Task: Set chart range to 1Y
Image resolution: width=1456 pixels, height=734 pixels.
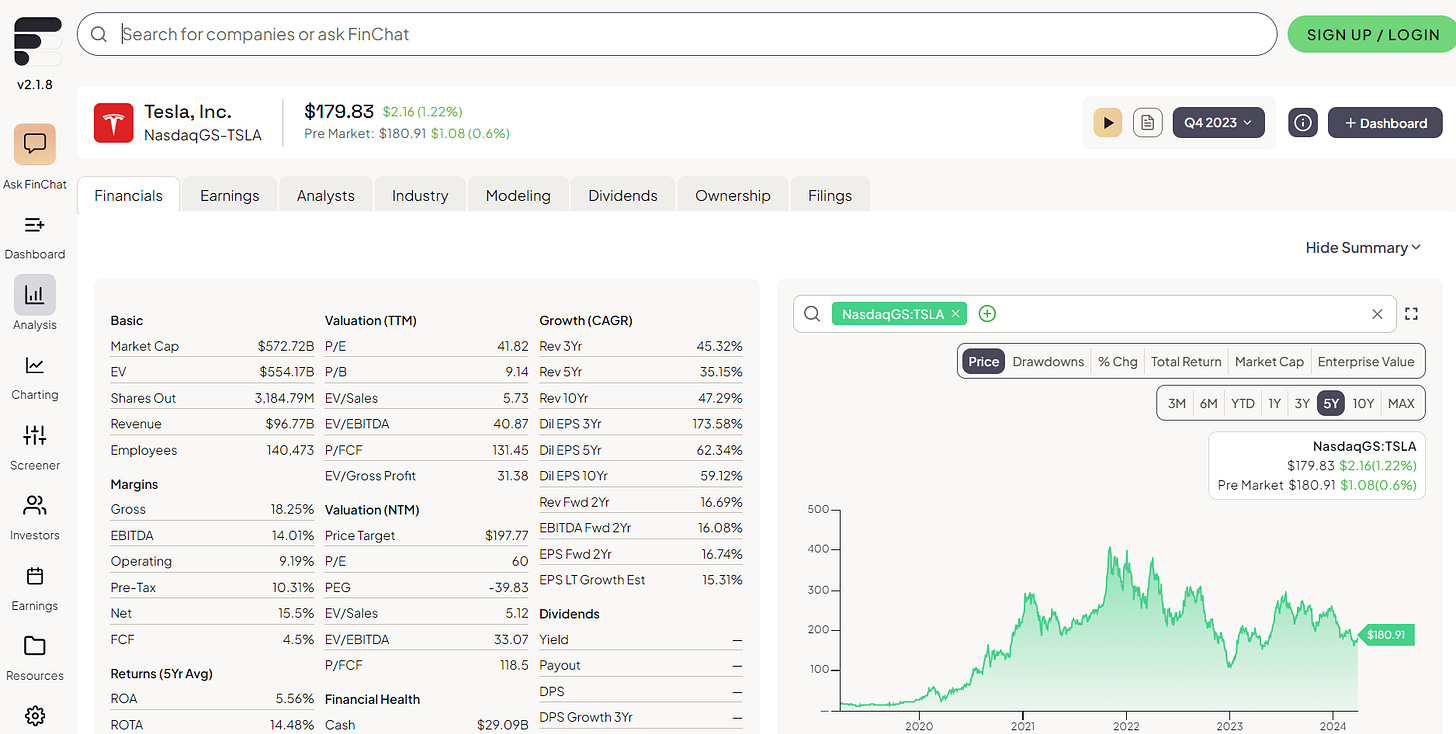Action: (1274, 403)
